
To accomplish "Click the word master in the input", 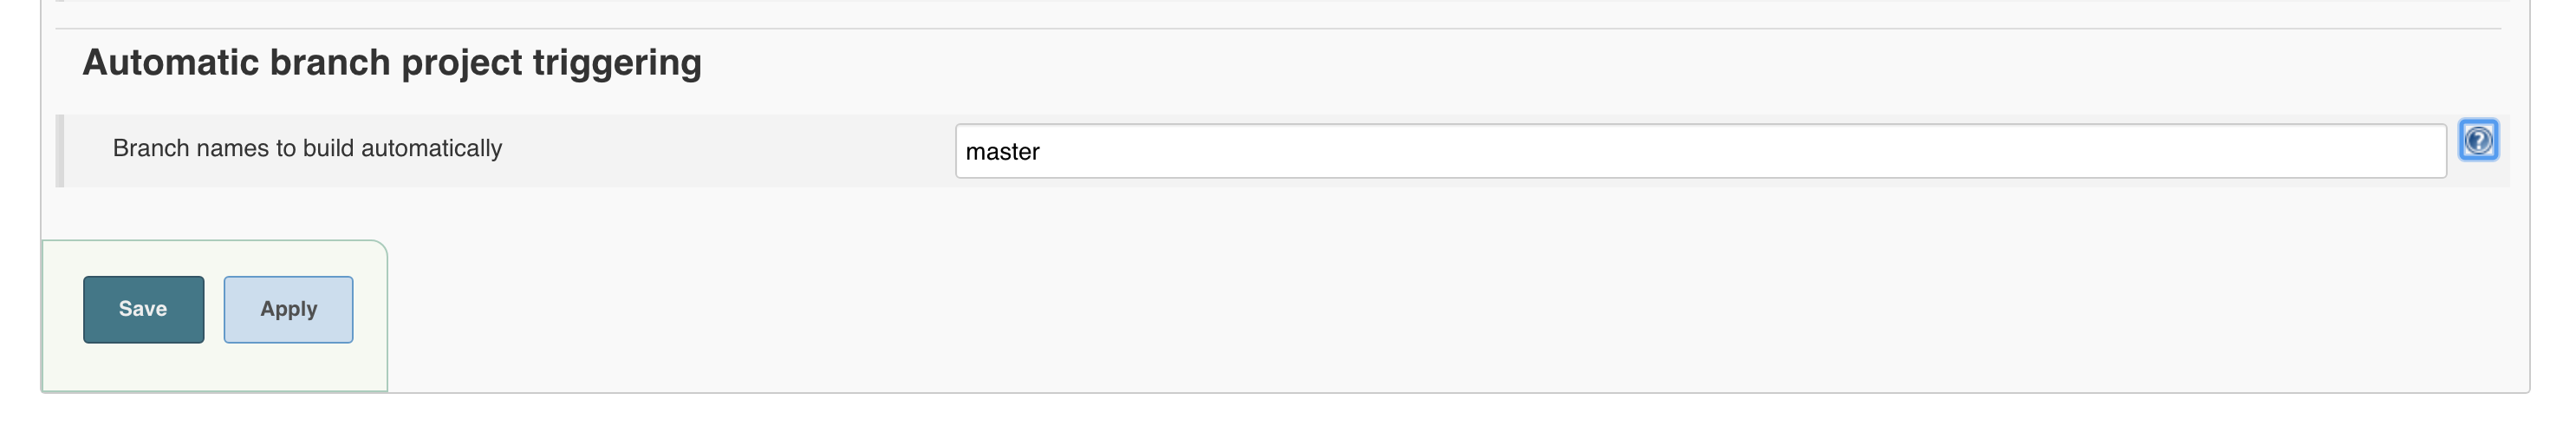I will [x=1002, y=152].
